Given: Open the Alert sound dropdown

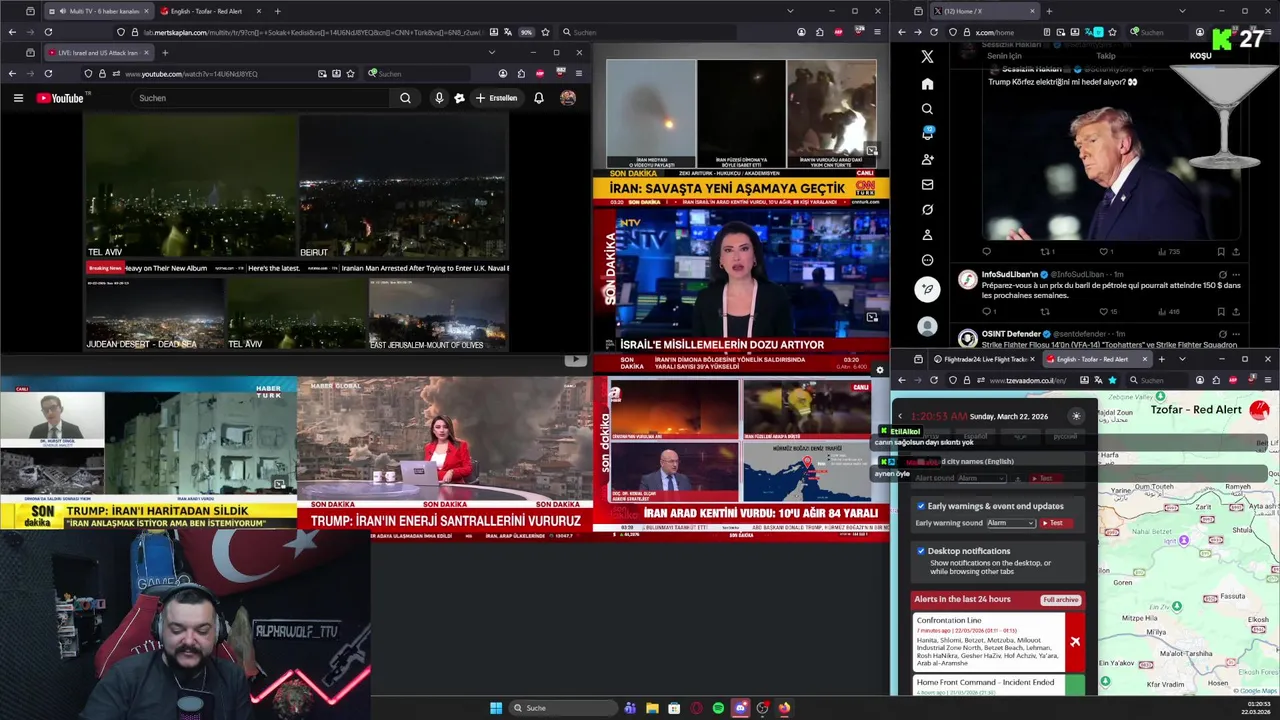Looking at the screenshot, I should pyautogui.click(x=982, y=478).
